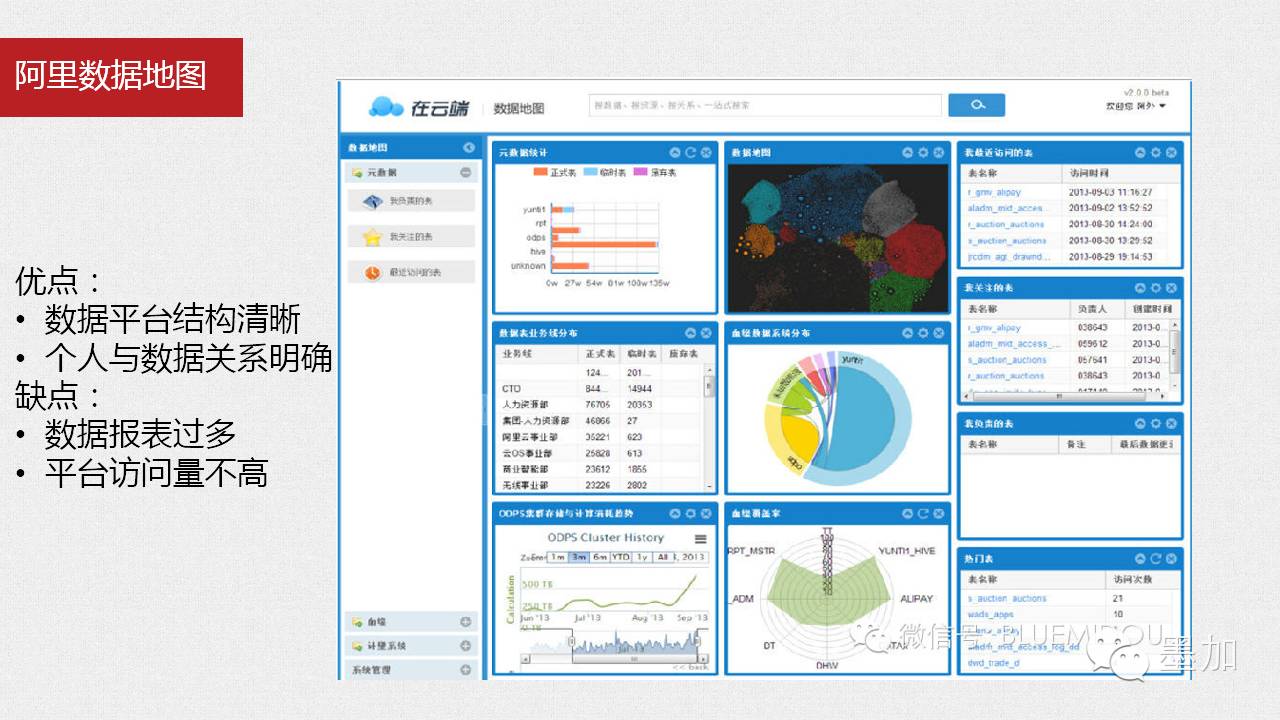Open ODPS Cluster History chart menu
The image size is (1280, 720).
(x=701, y=539)
